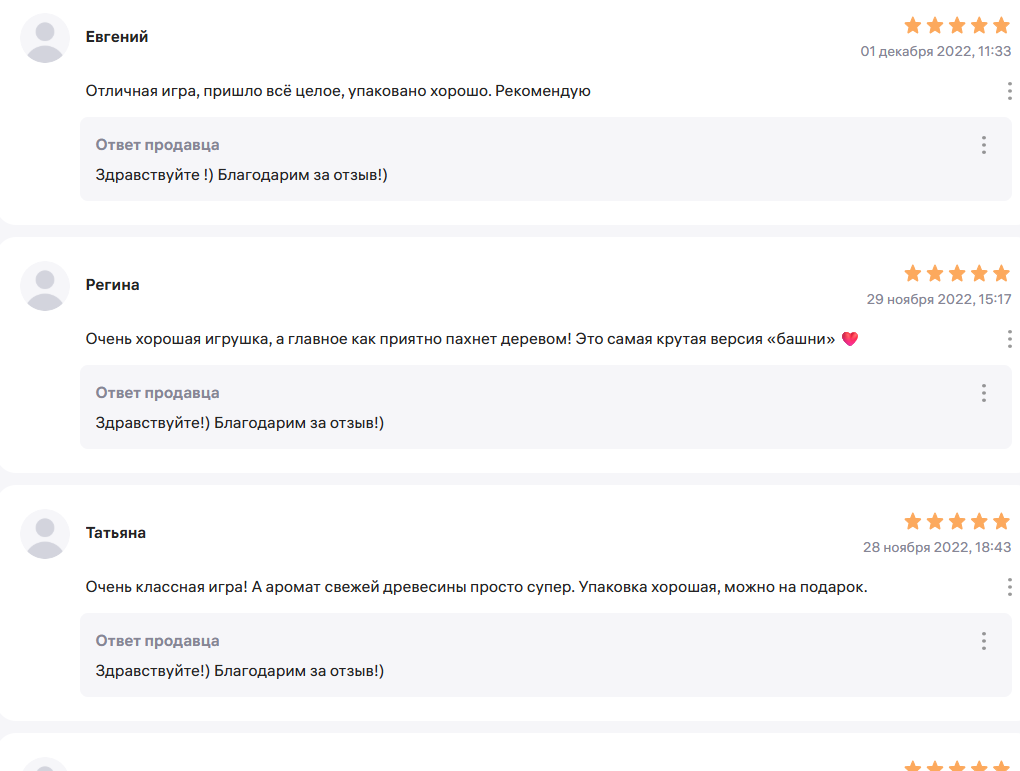
Task: Click Татьяна's five-star rating
Action: (957, 521)
